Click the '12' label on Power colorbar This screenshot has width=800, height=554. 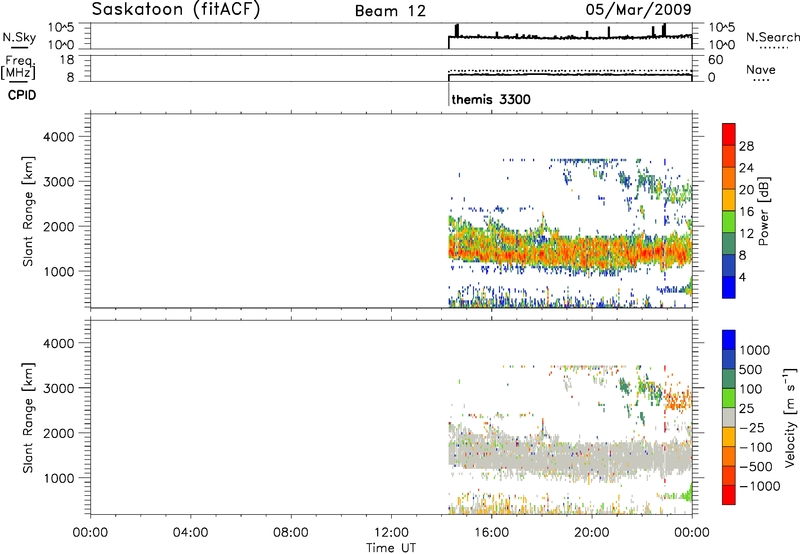click(746, 234)
